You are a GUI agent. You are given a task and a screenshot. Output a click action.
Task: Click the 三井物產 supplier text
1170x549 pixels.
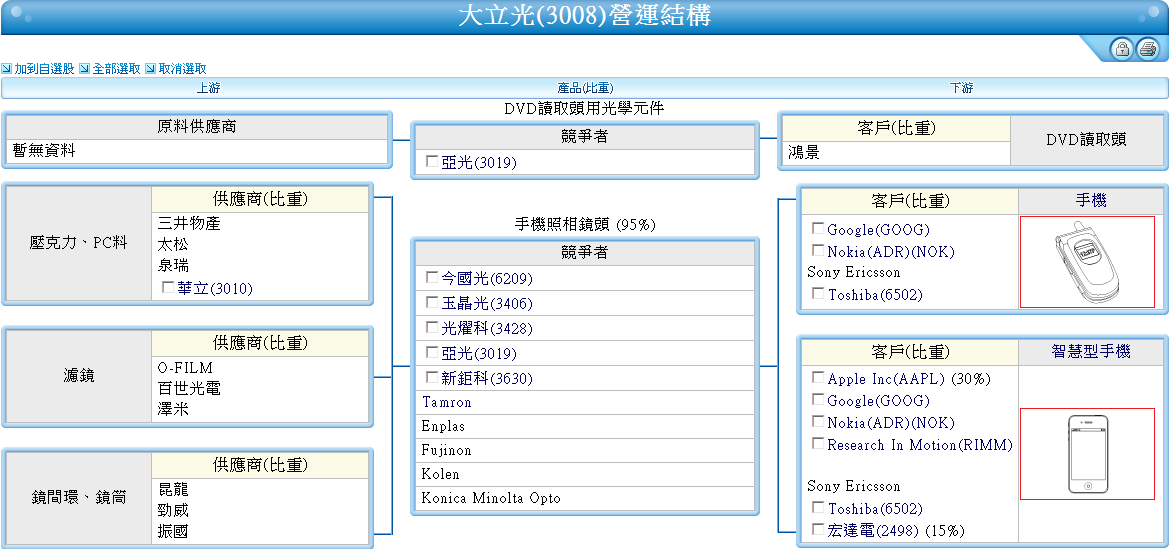coord(189,224)
